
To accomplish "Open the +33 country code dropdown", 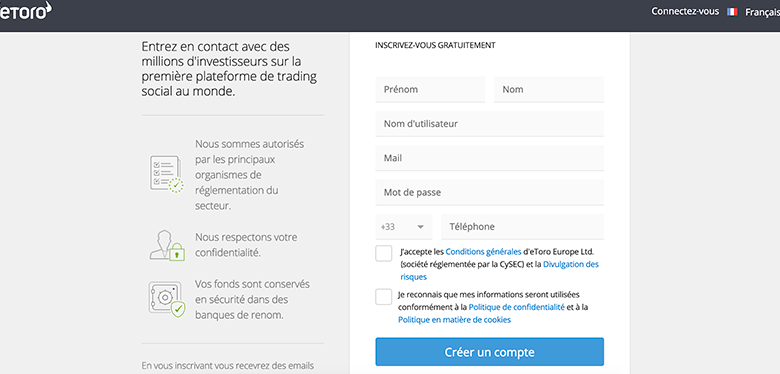I will tap(404, 227).
